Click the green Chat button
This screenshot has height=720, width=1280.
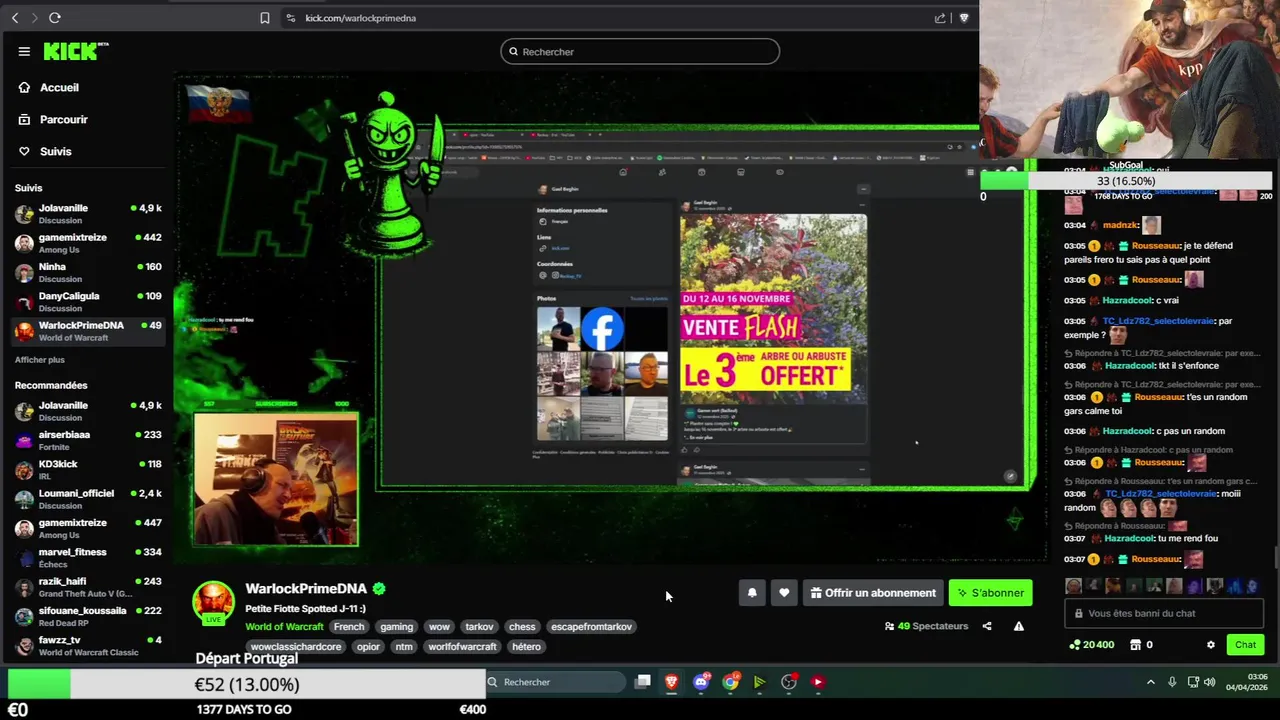(1245, 645)
